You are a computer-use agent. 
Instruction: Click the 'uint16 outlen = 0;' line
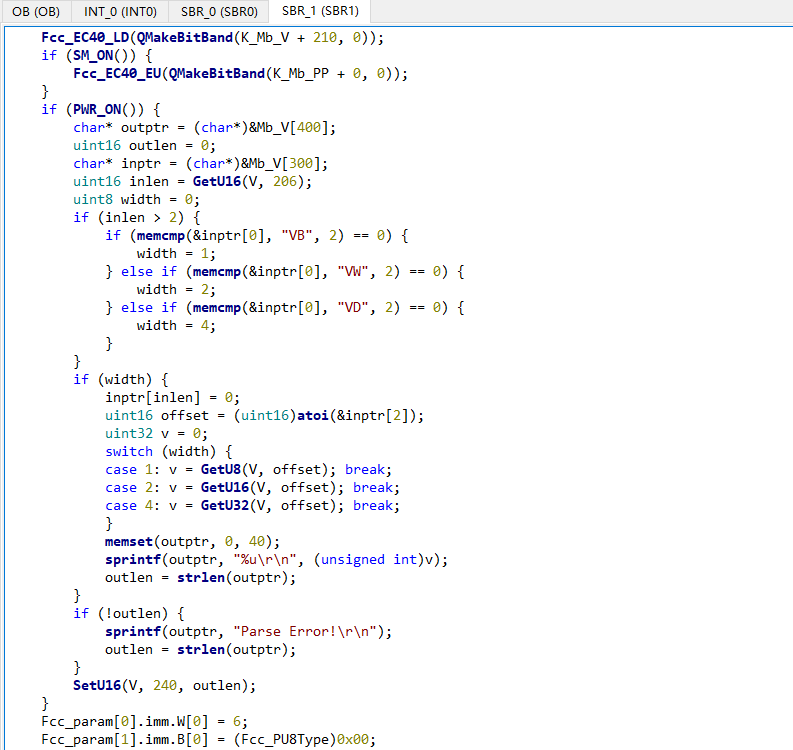(144, 146)
